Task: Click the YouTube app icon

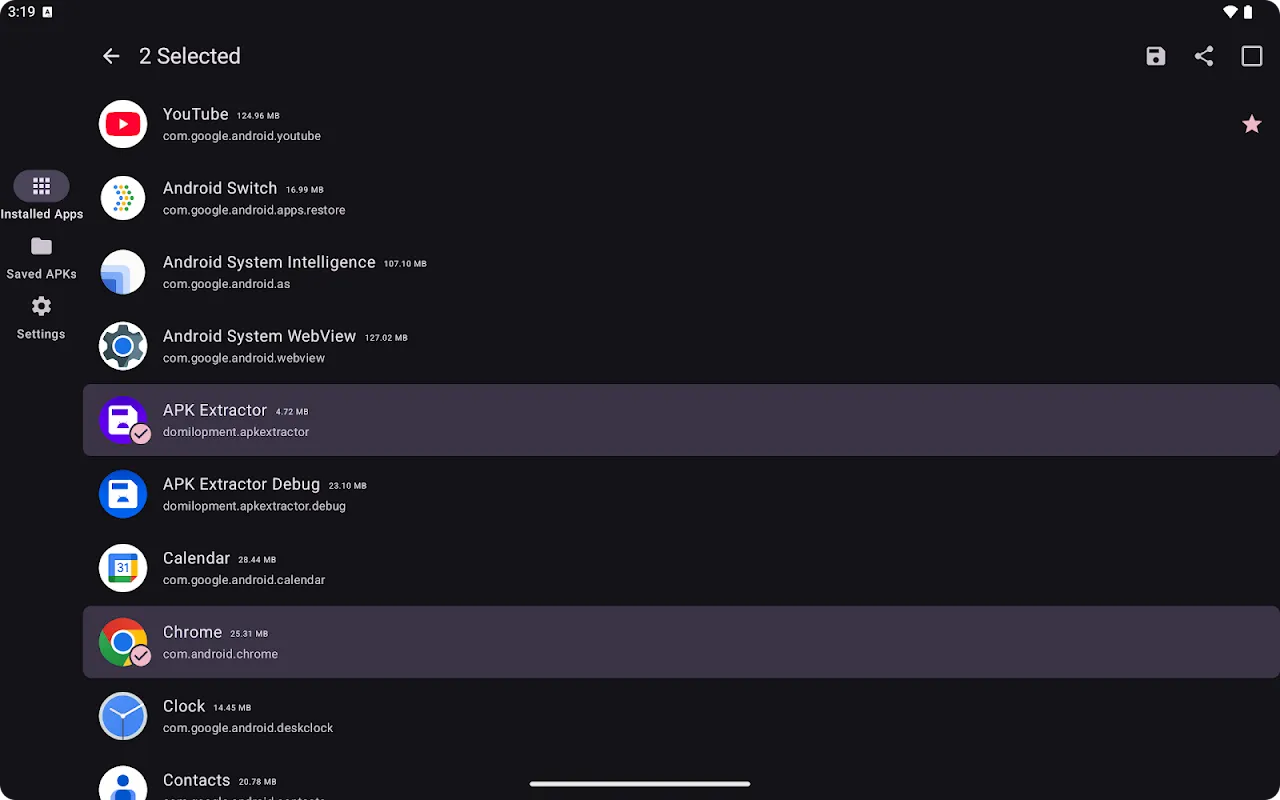Action: click(122, 124)
